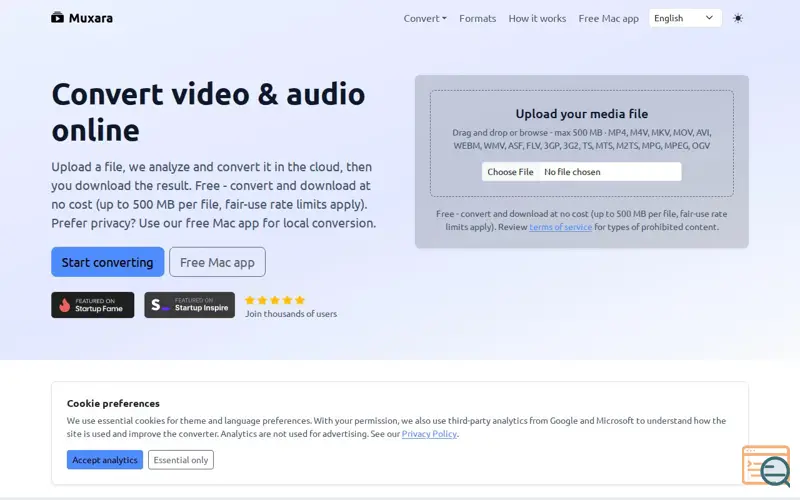Viewport: 800px width, 500px height.
Task: Open the How it works section
Action: [537, 18]
